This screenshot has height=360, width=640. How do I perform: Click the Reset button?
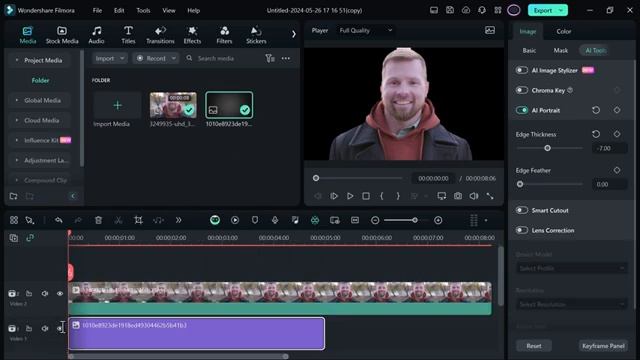coord(533,346)
